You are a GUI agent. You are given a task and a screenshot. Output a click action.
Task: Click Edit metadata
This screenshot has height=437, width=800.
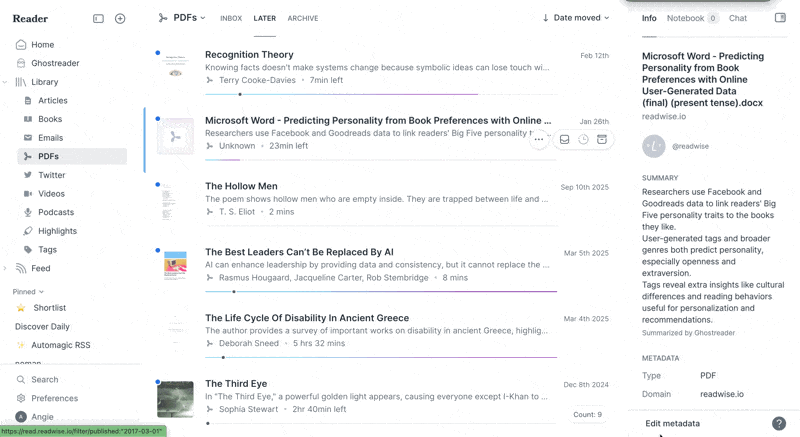(672, 423)
